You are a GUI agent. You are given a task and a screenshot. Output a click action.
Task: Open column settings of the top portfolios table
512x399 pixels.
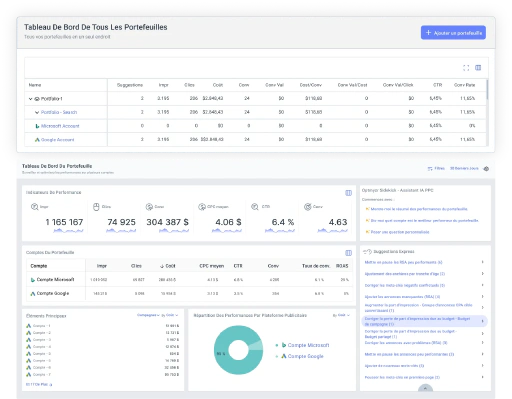click(x=478, y=68)
